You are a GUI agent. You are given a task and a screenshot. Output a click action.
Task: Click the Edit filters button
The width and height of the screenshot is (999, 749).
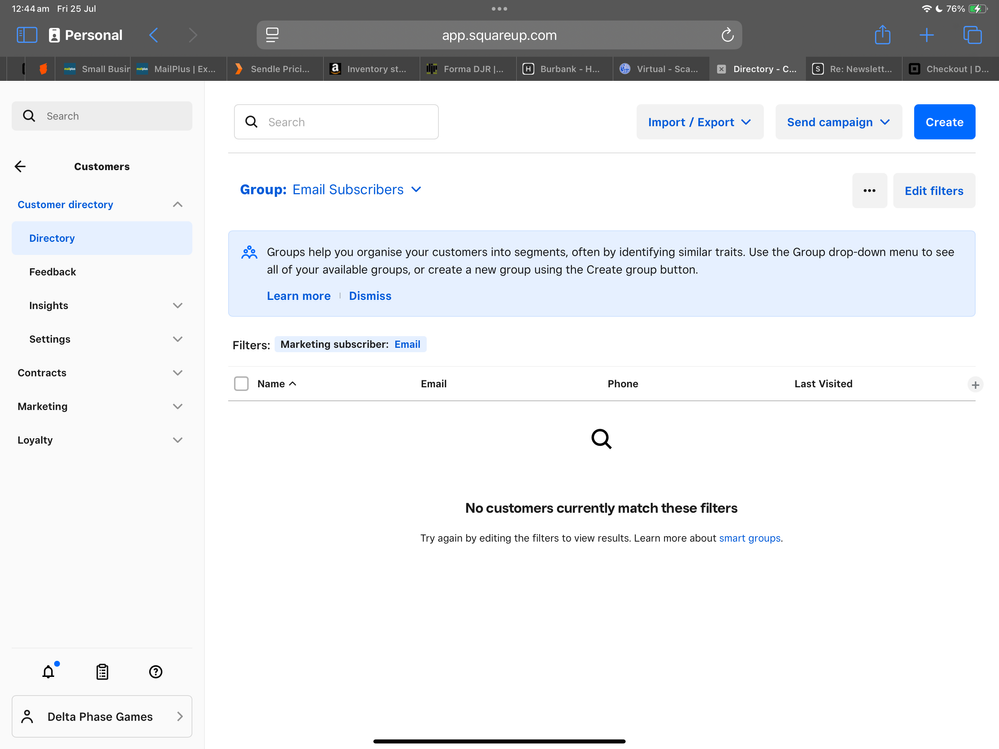933,191
